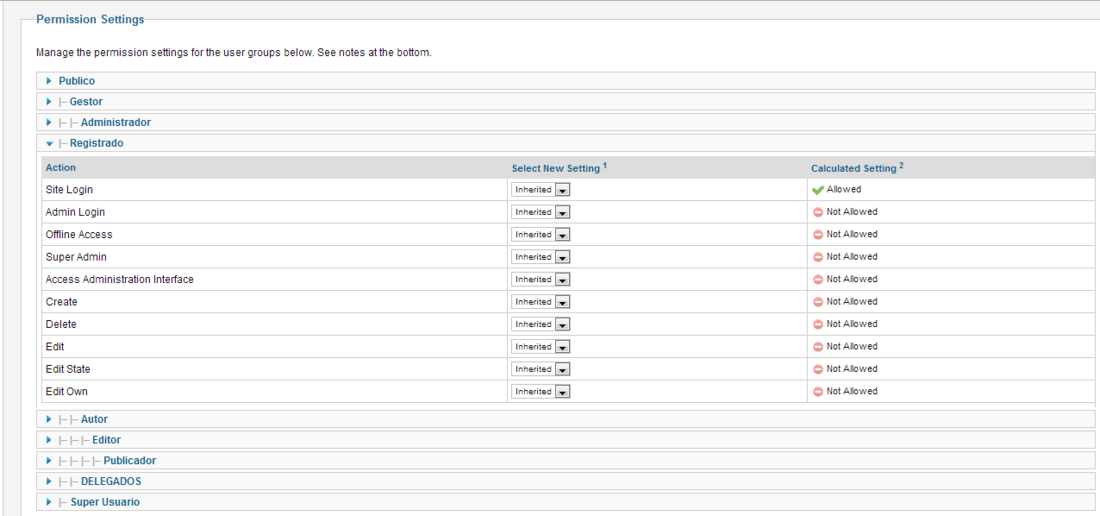Click the Offline Access action label
Viewport: 1100px width, 516px height.
79,235
